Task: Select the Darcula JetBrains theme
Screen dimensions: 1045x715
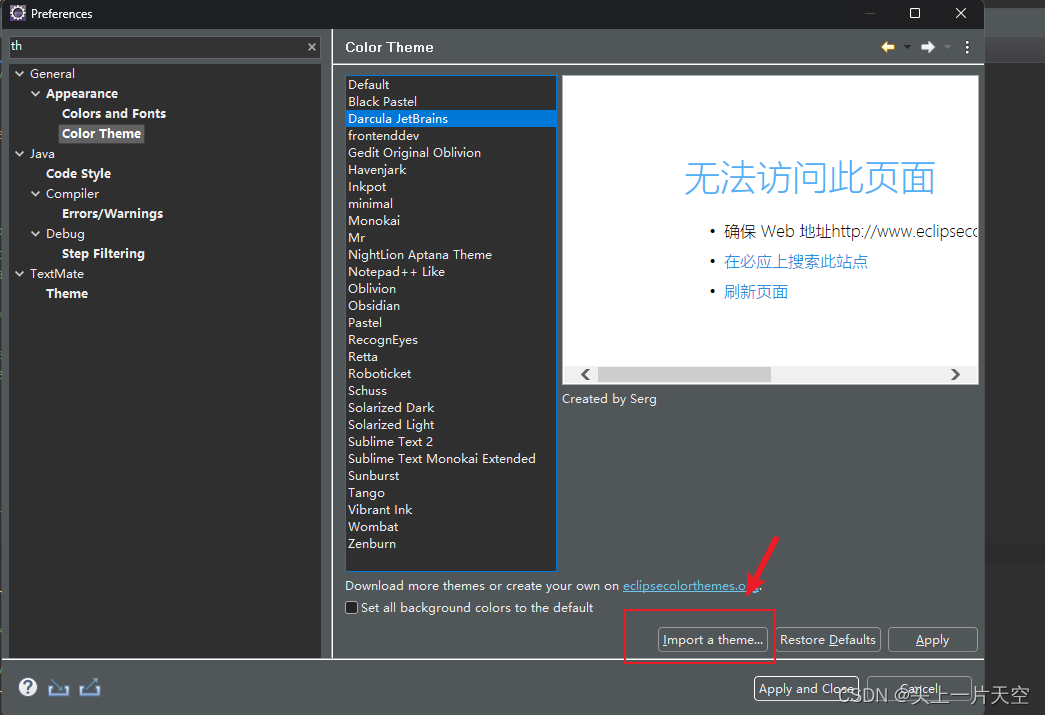Action: pyautogui.click(x=451, y=119)
